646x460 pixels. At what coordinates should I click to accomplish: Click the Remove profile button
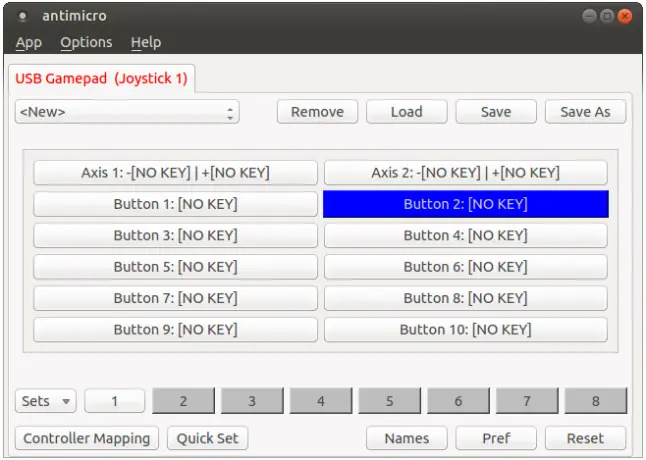(317, 112)
